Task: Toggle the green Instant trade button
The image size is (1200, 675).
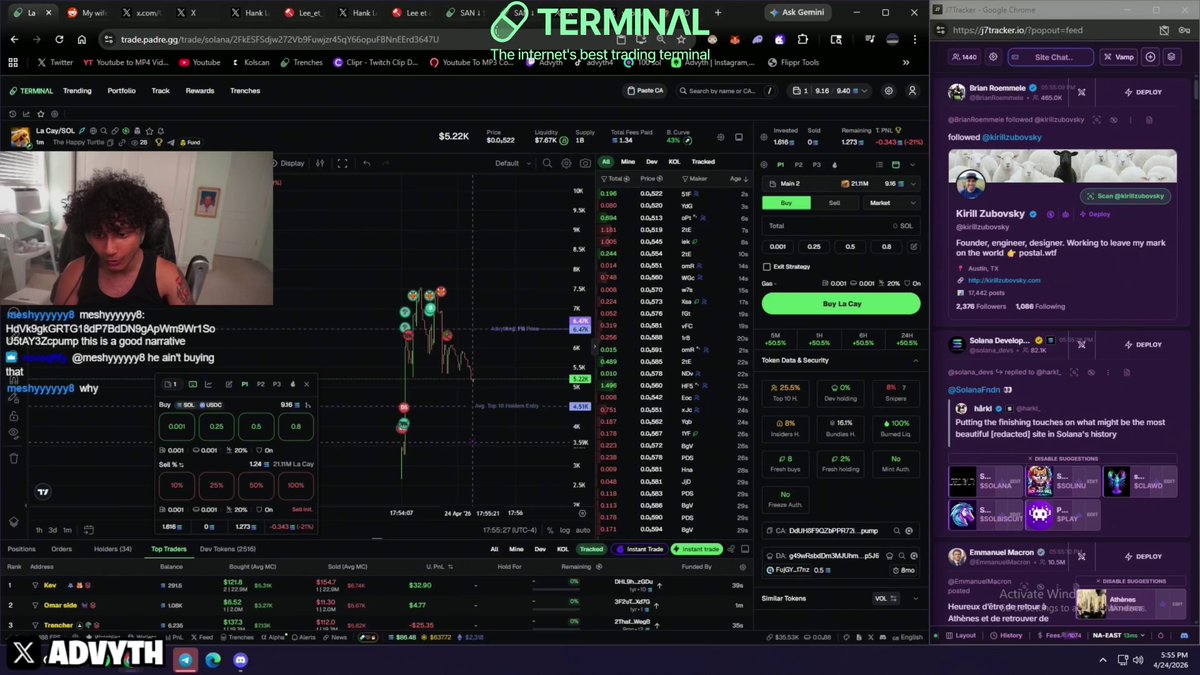Action: (x=696, y=549)
